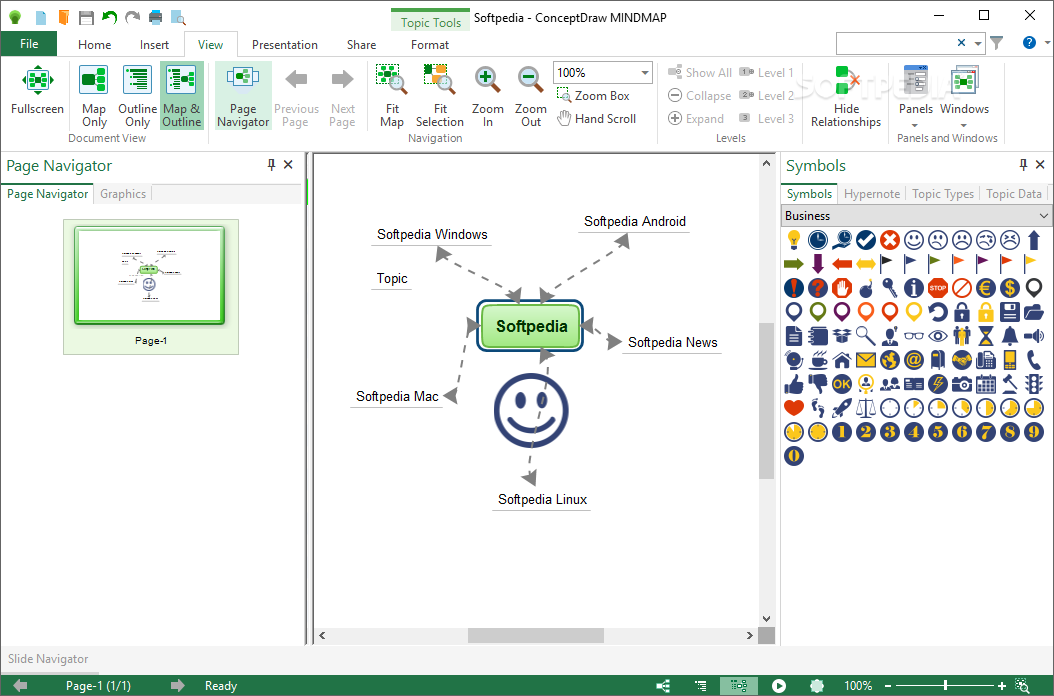Open the Panels dropdown
Viewport: 1054px width, 696px height.
(916, 97)
